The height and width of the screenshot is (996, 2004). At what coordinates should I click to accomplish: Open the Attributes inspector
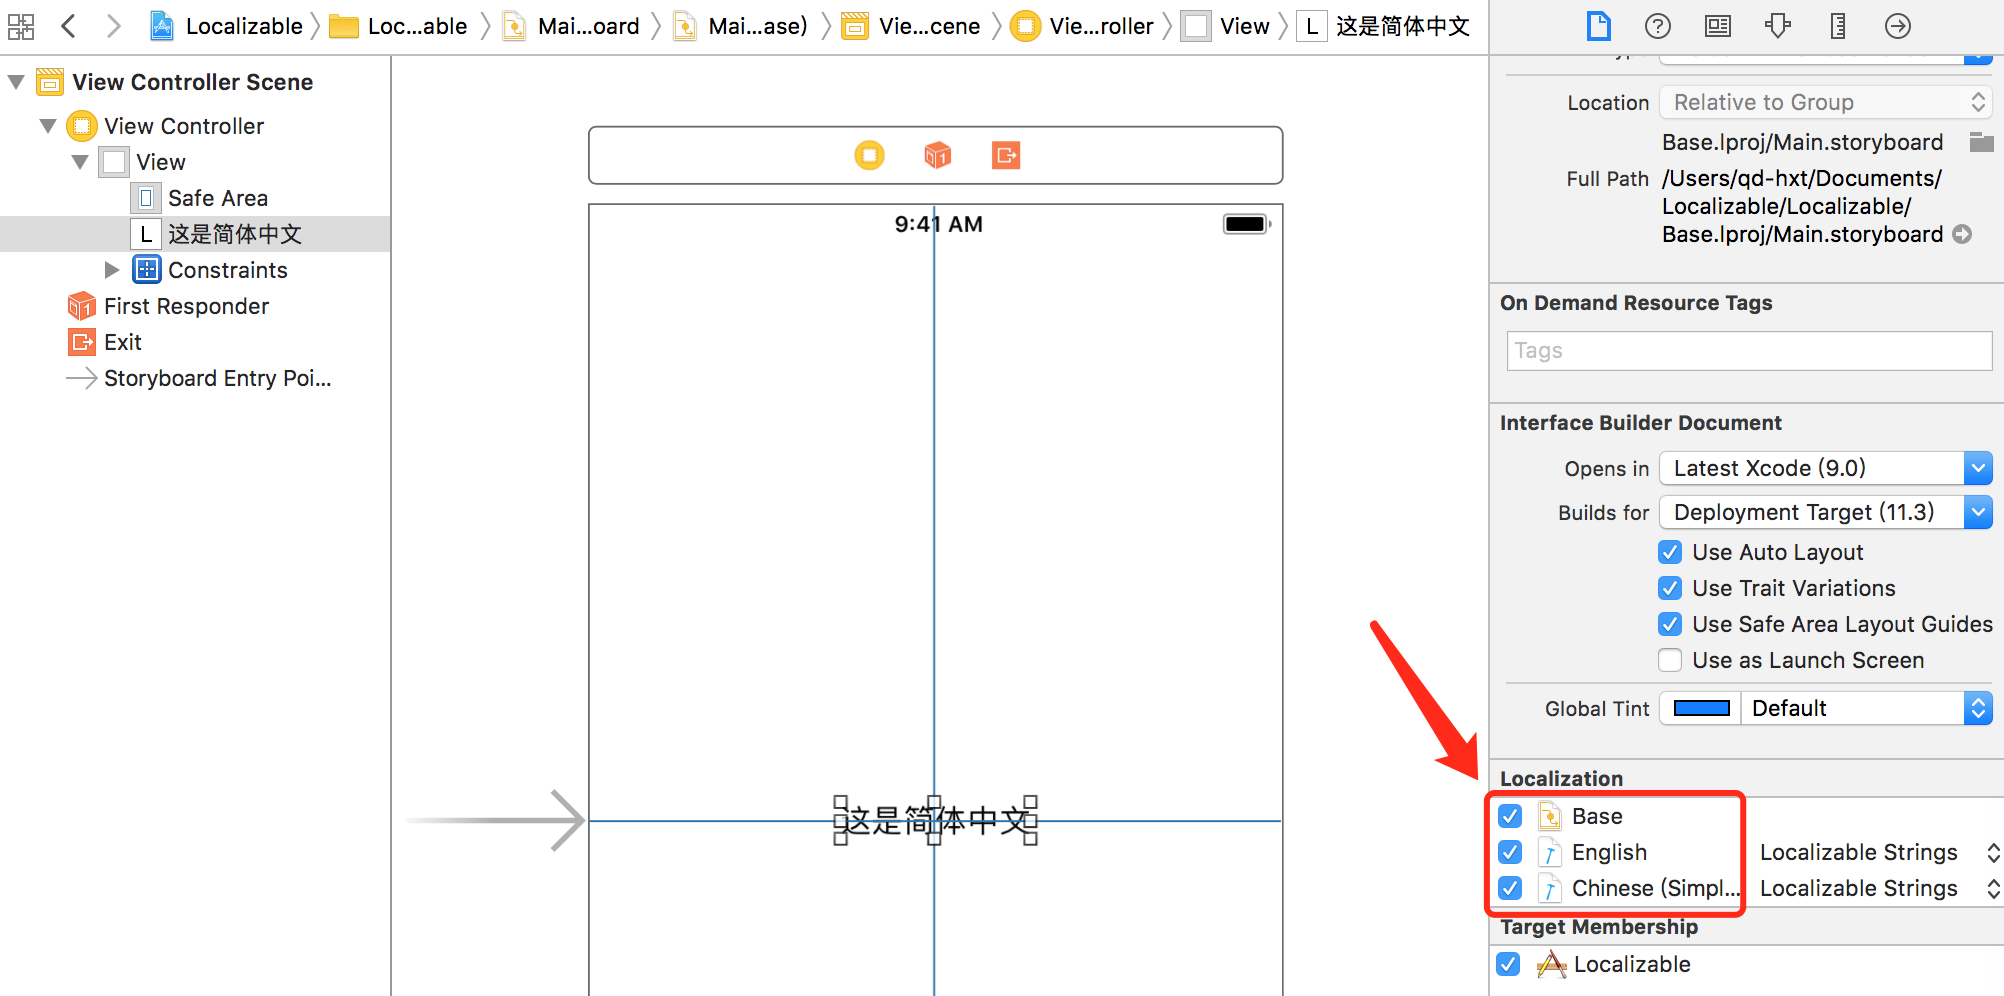point(1777,26)
